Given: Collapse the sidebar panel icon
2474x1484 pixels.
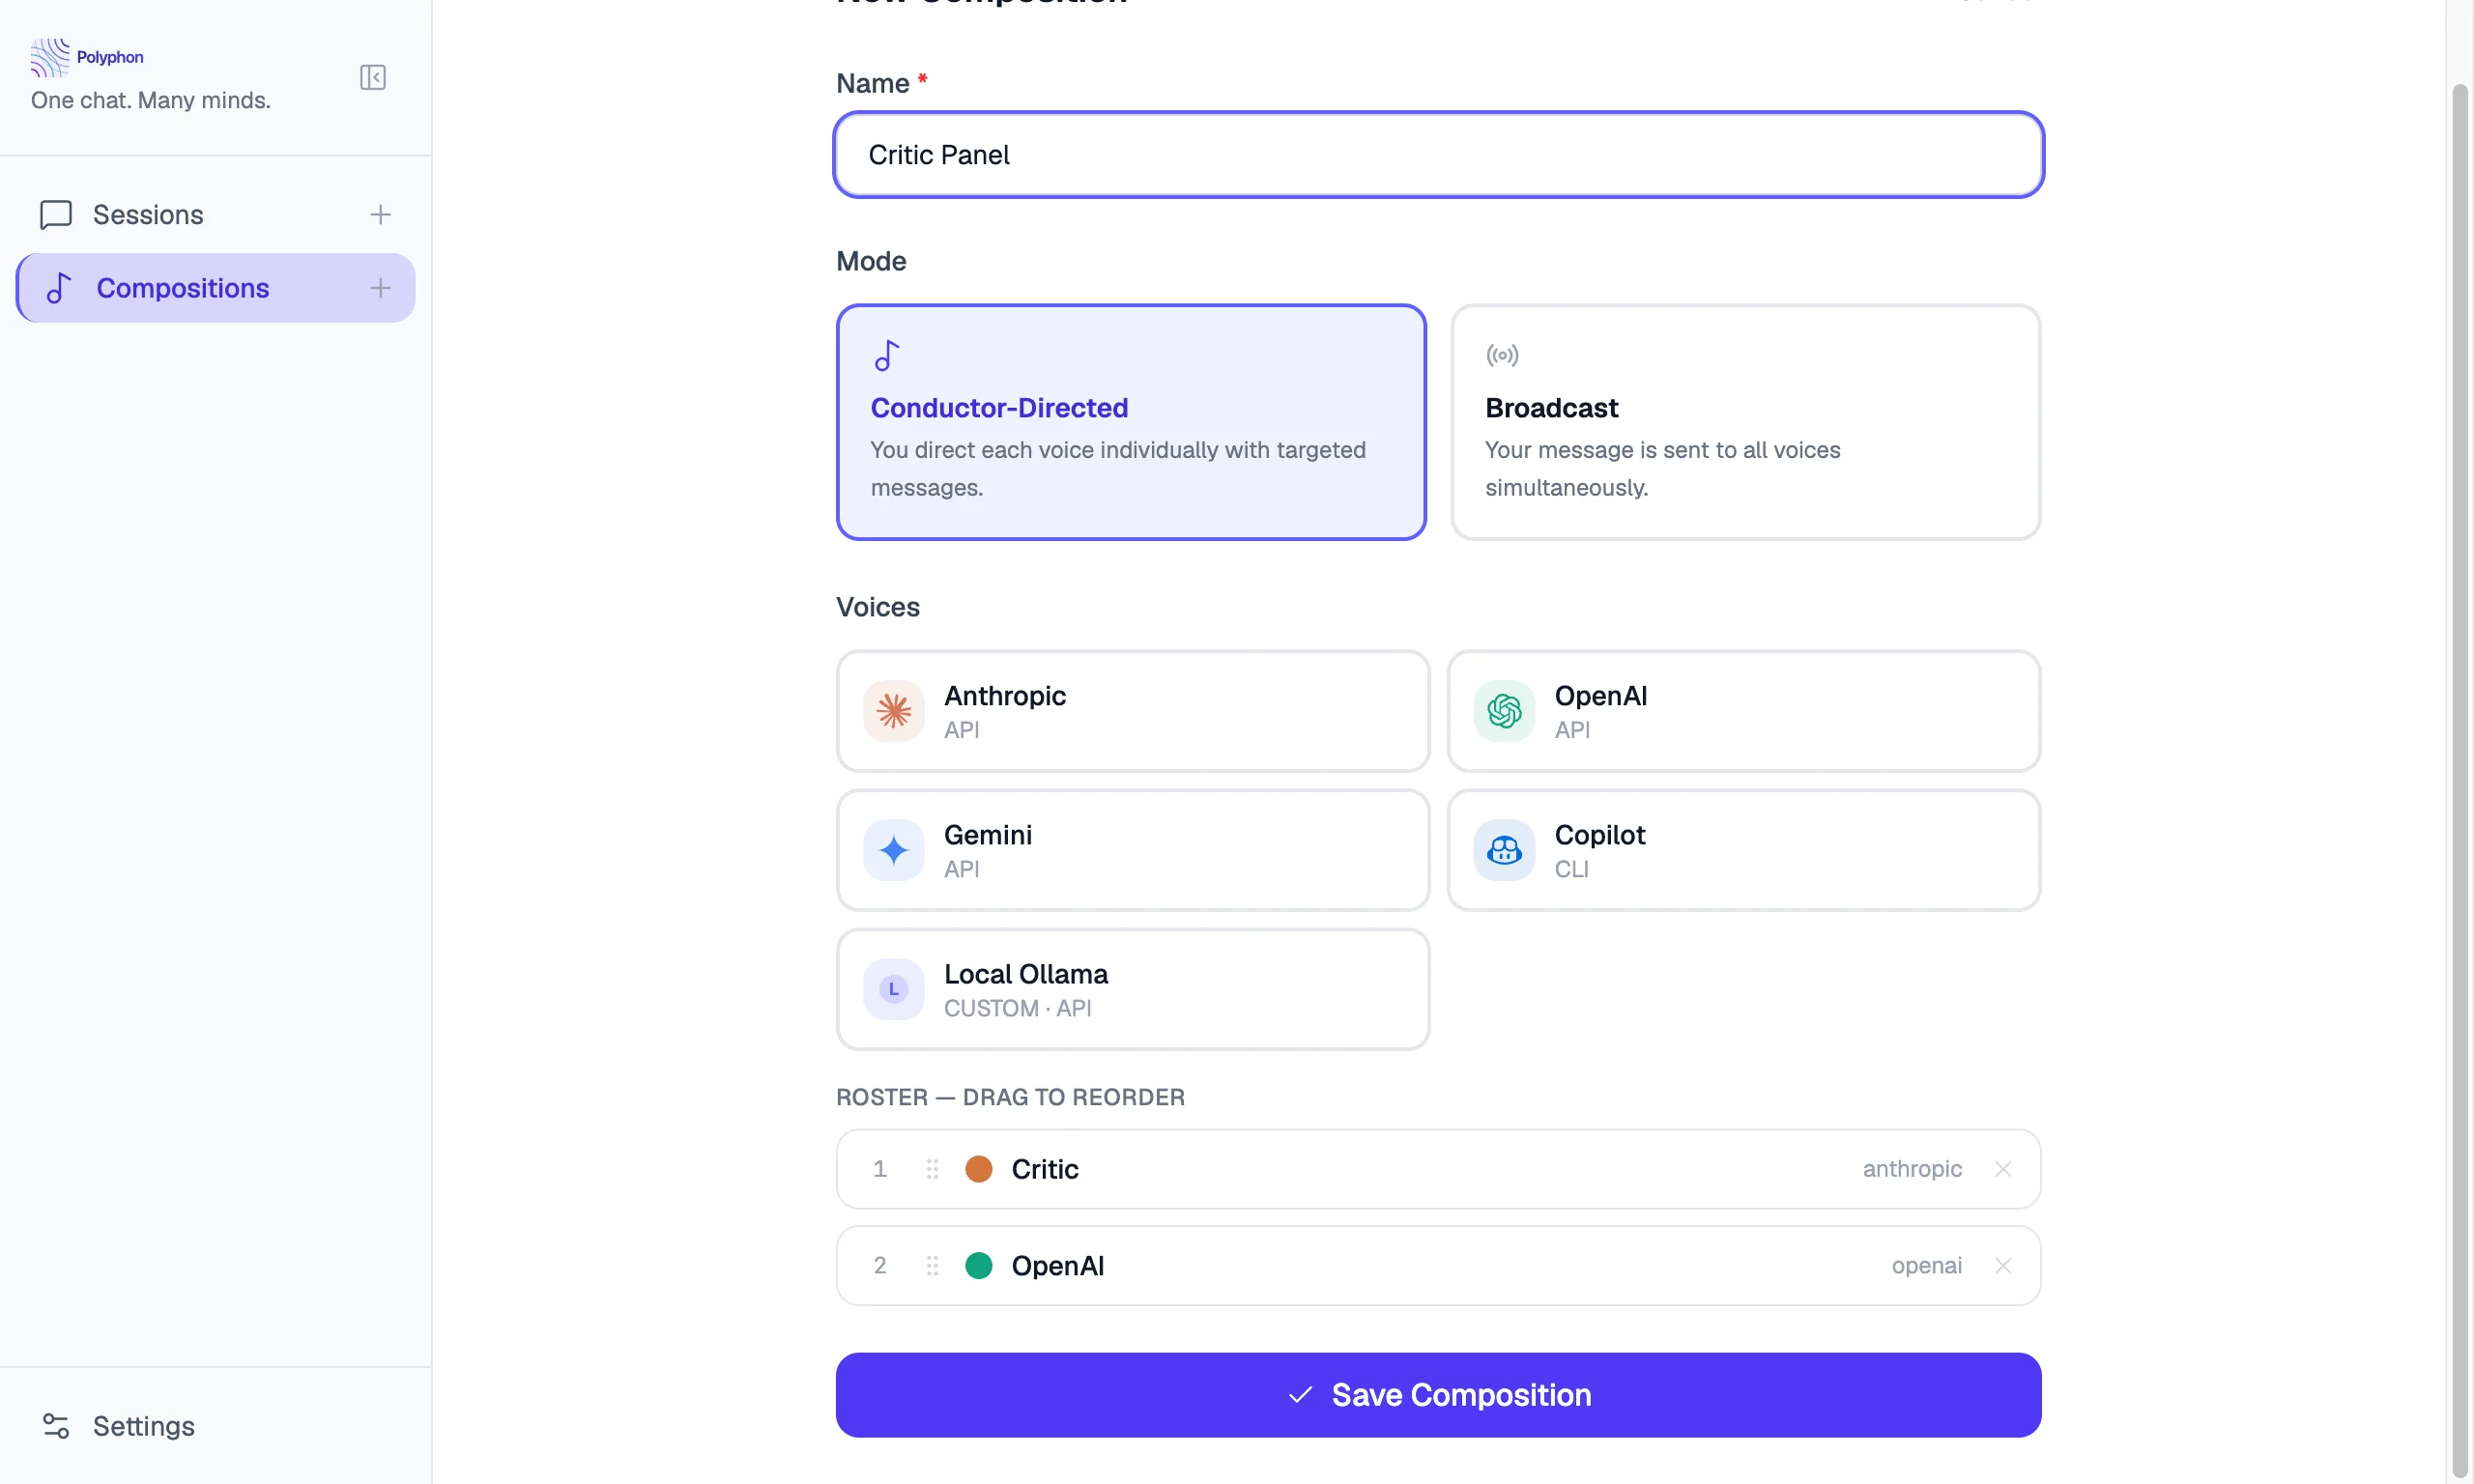Looking at the screenshot, I should coord(372,77).
